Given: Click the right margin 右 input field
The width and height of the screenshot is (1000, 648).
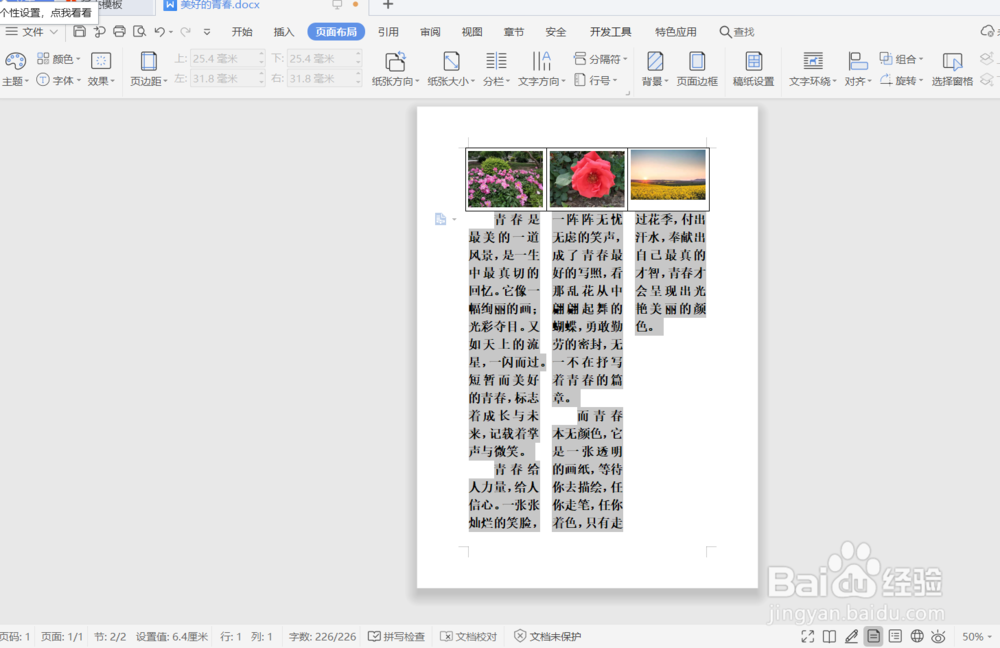Looking at the screenshot, I should pyautogui.click(x=325, y=78).
